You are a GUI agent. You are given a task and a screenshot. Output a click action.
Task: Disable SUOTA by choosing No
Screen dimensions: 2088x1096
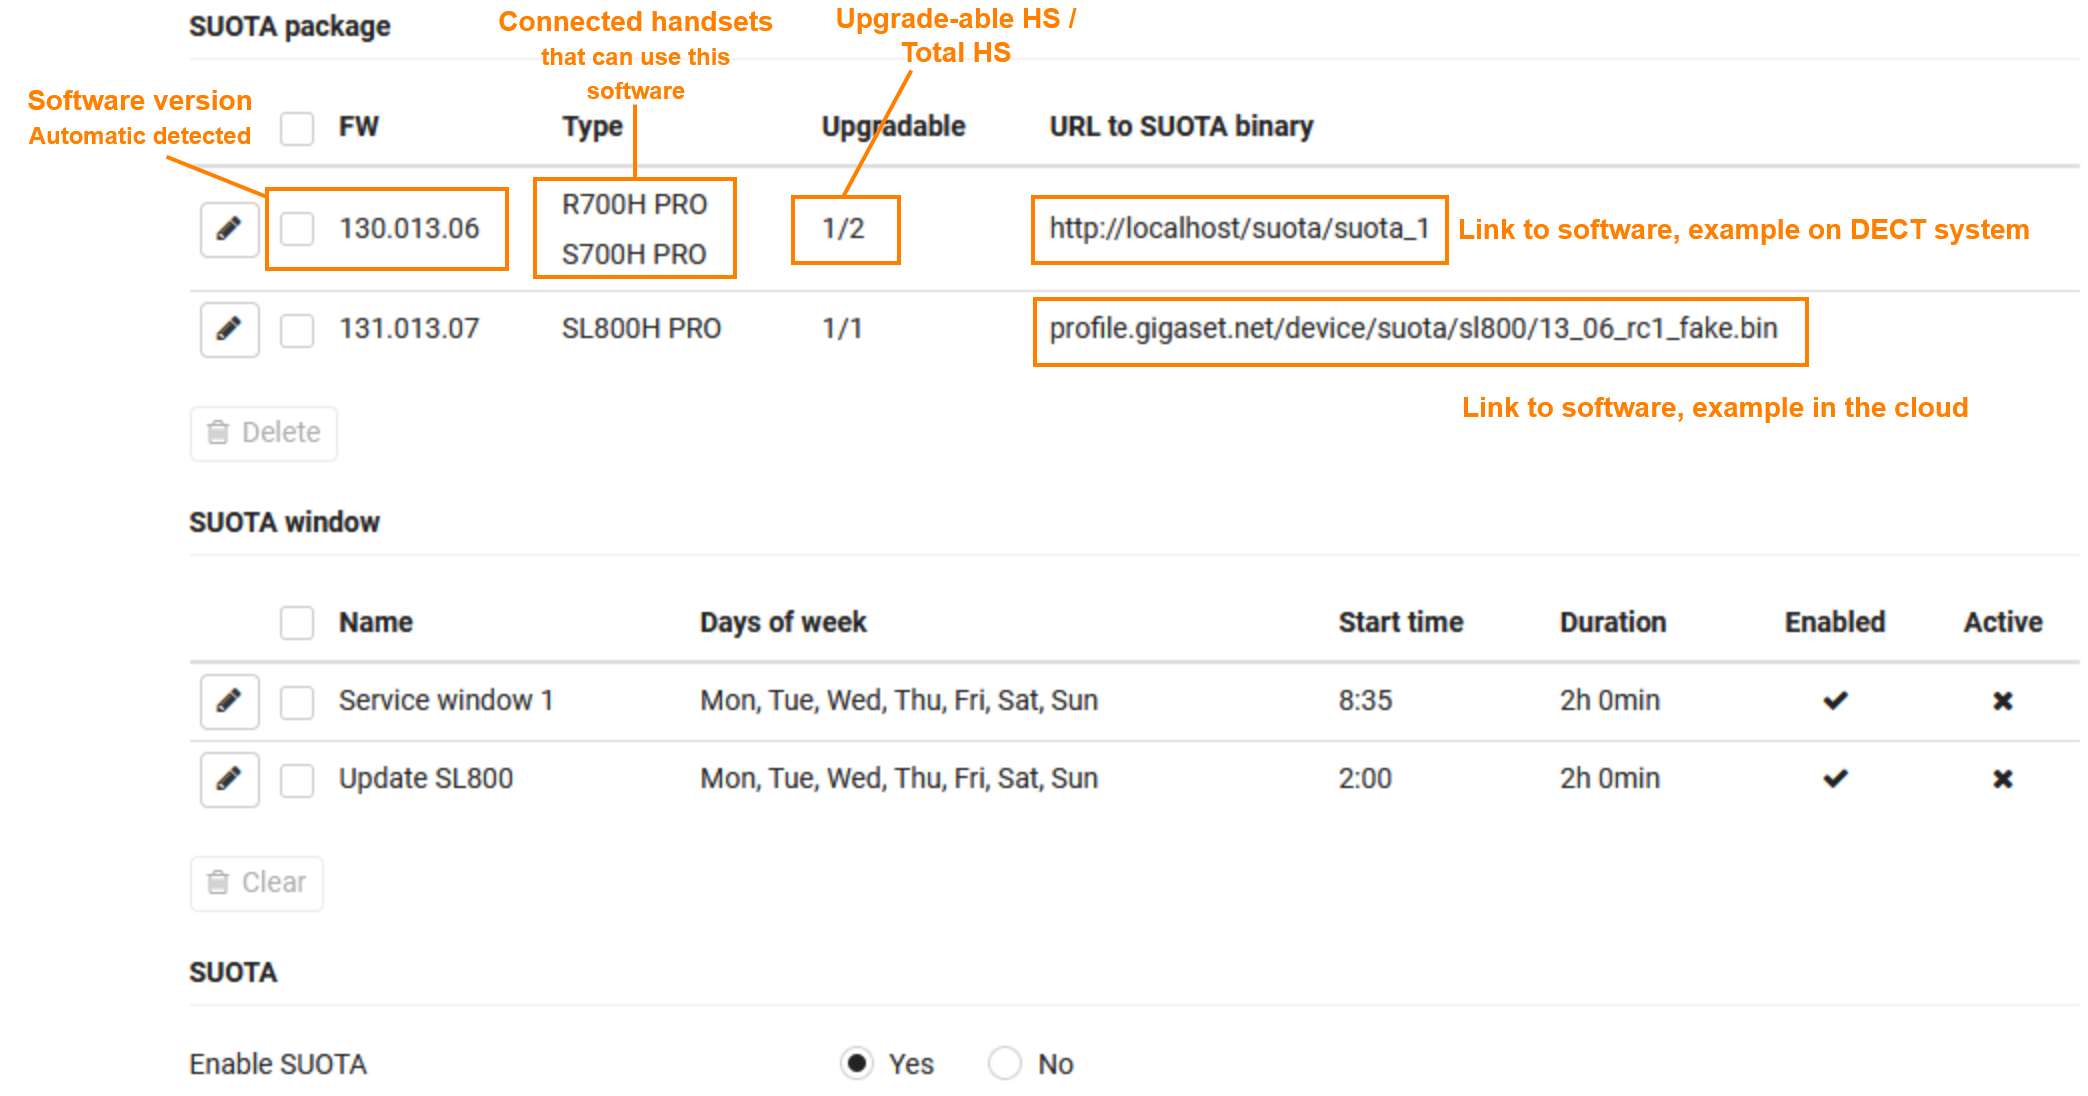tap(1005, 1063)
